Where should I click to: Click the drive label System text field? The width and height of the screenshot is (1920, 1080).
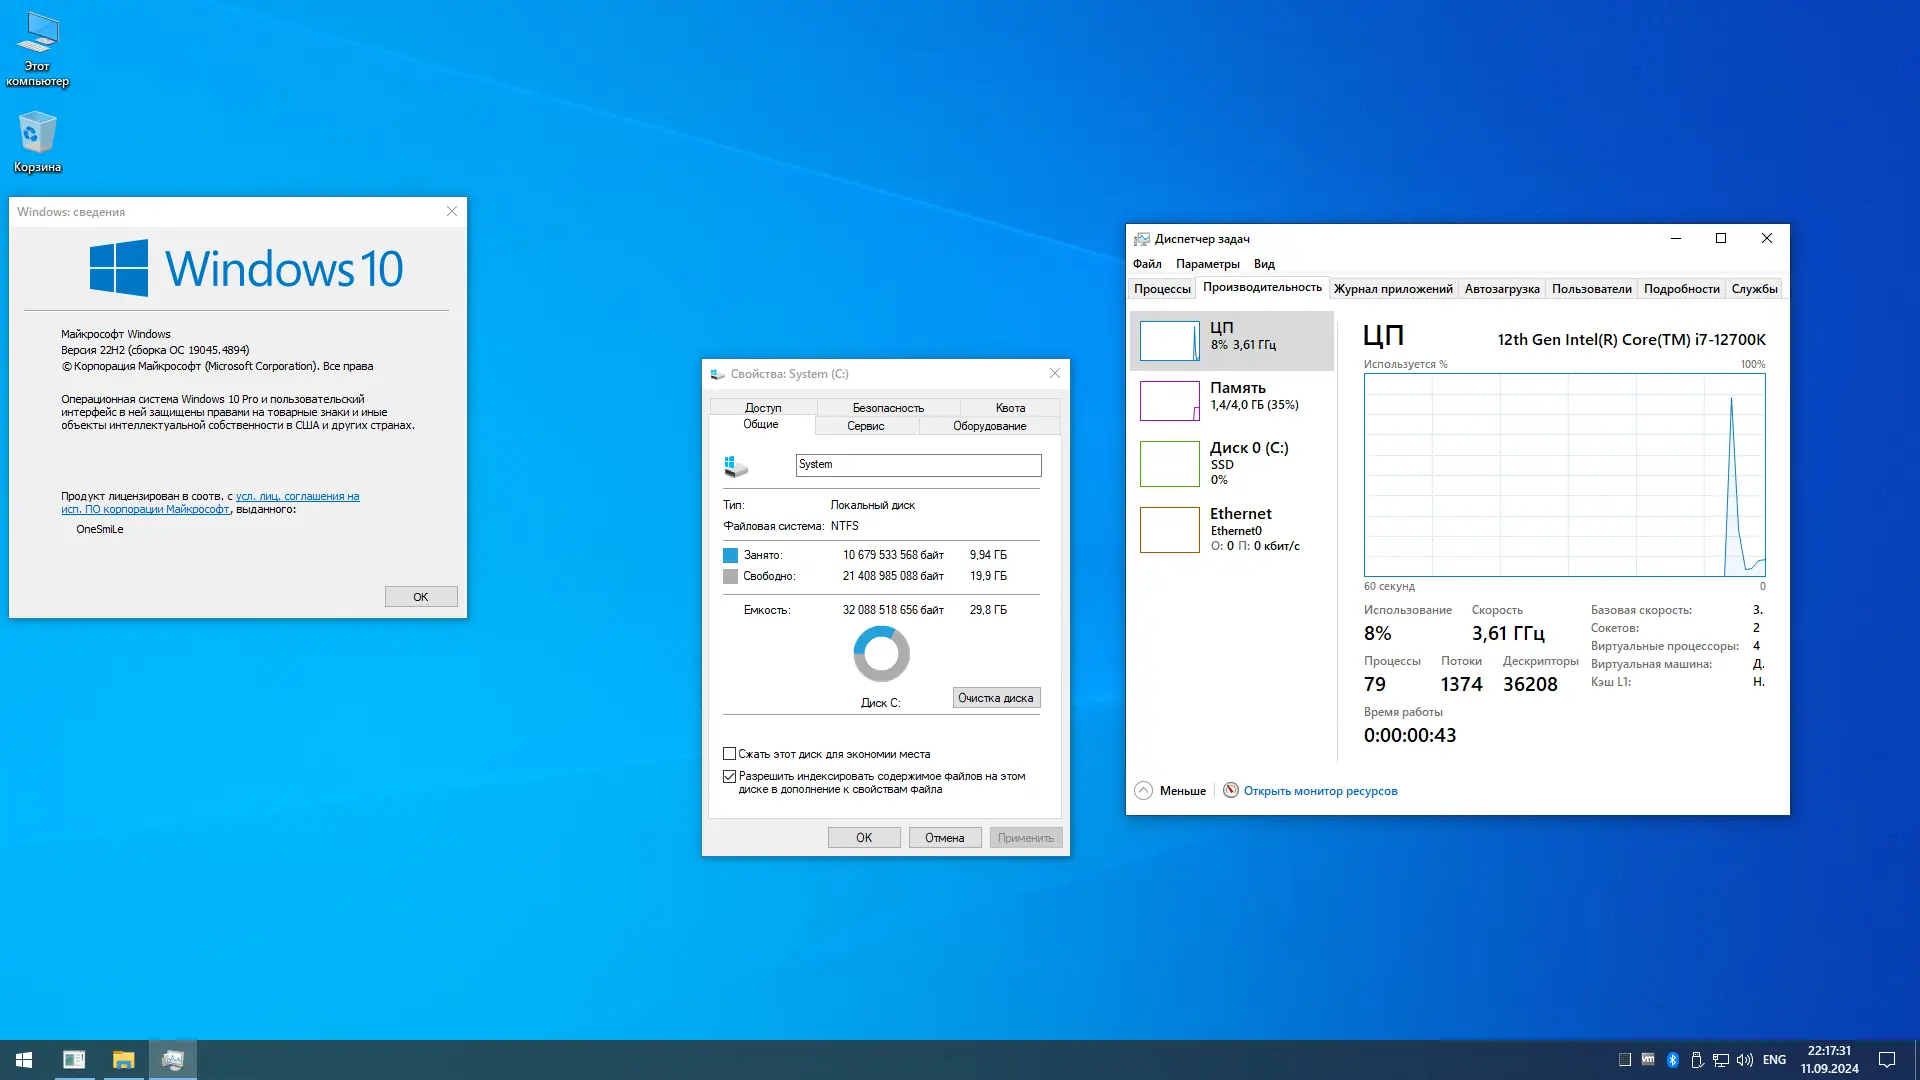click(x=917, y=465)
